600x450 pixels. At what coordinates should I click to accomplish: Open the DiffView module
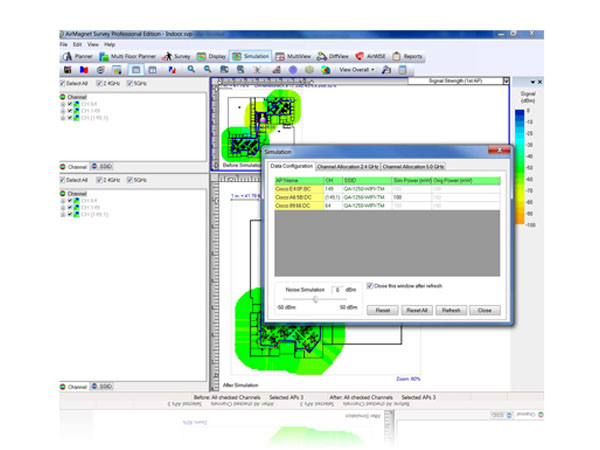click(x=333, y=57)
